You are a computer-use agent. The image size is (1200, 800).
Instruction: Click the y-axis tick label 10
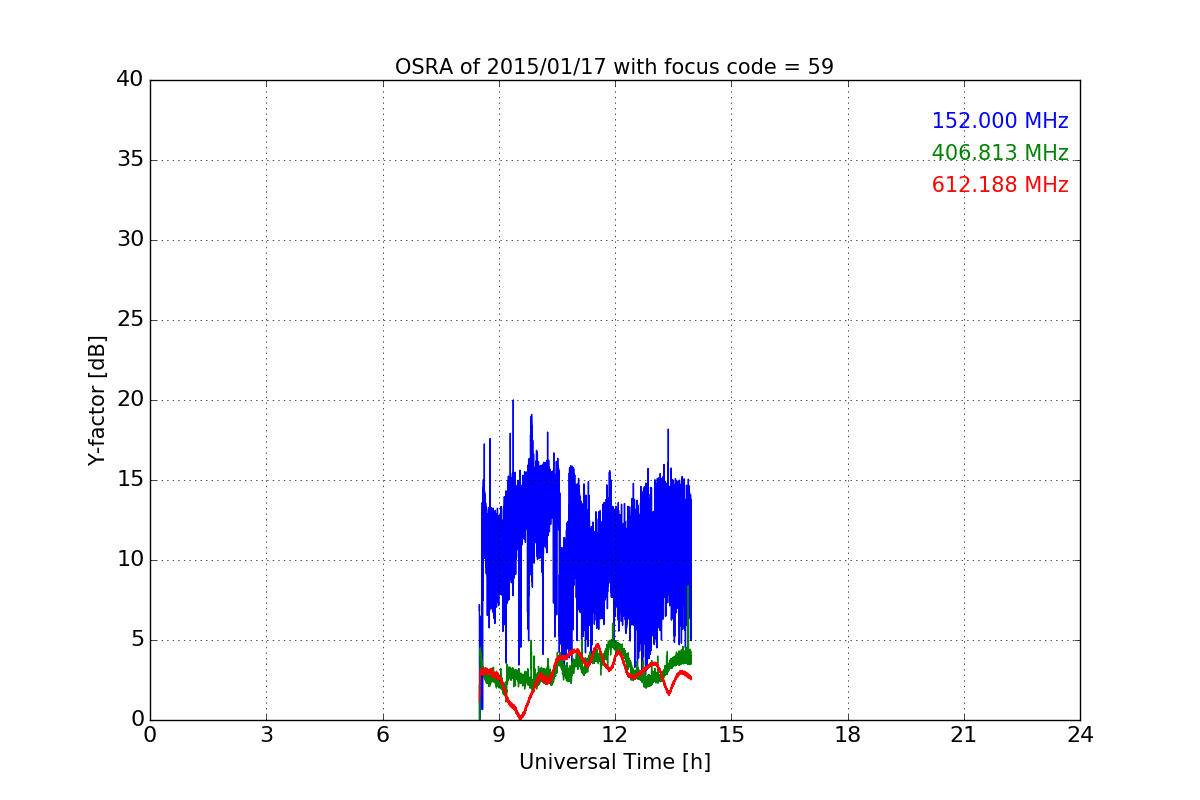[x=130, y=560]
